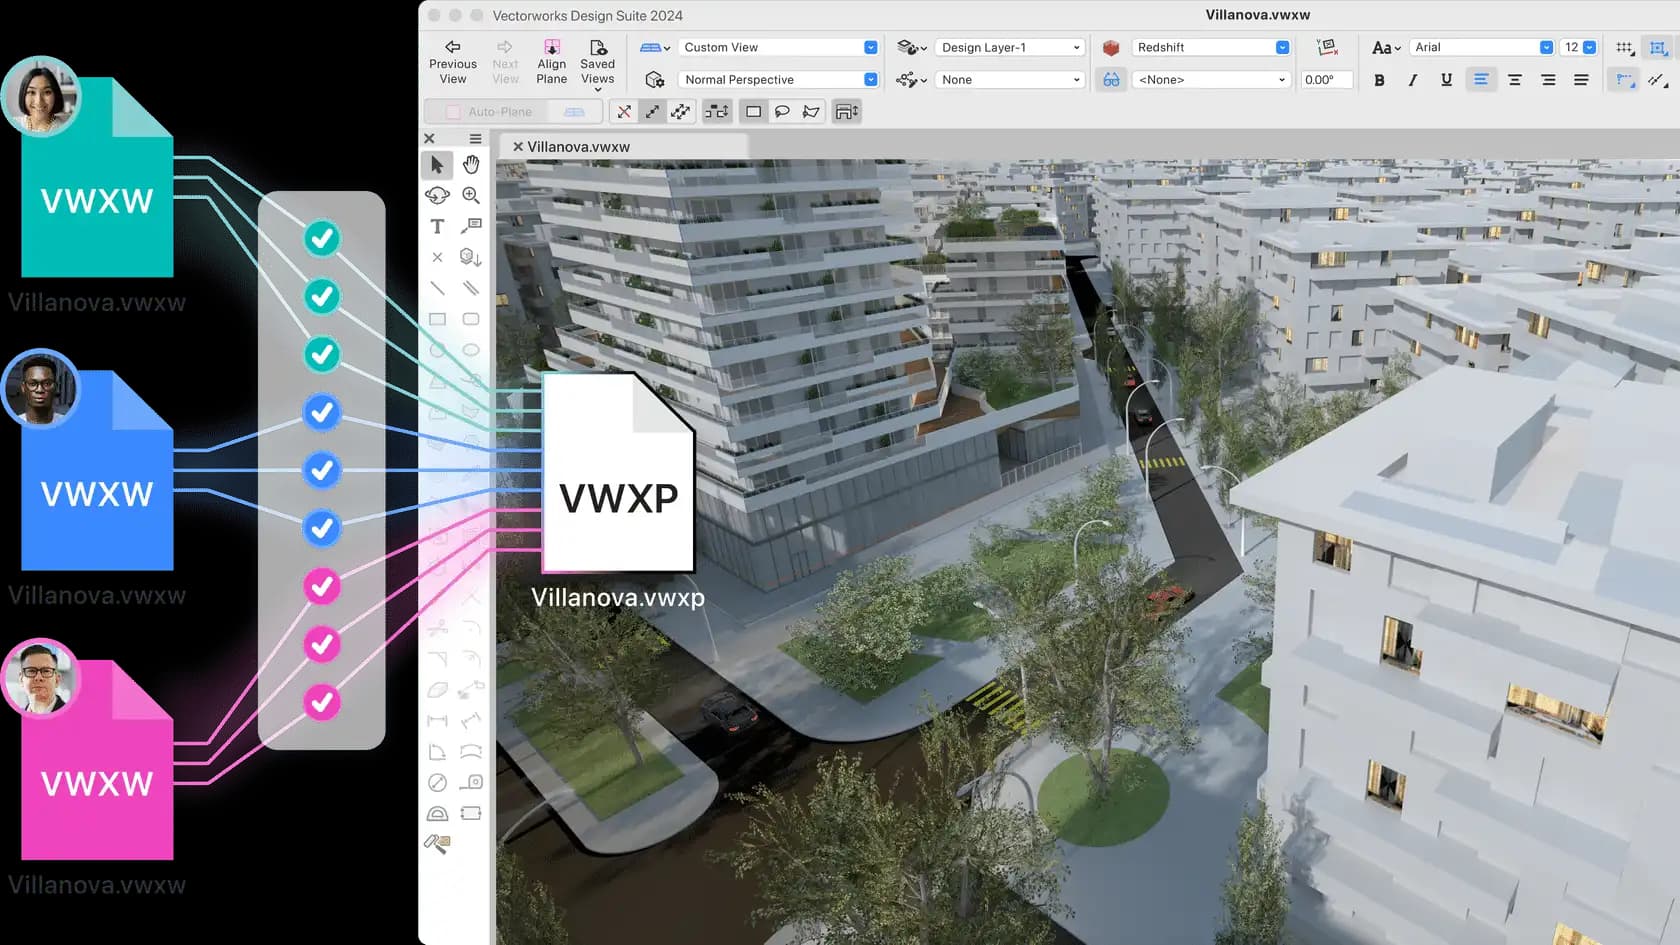
Task: Click the Redshift render cube icon
Action: click(x=1111, y=48)
